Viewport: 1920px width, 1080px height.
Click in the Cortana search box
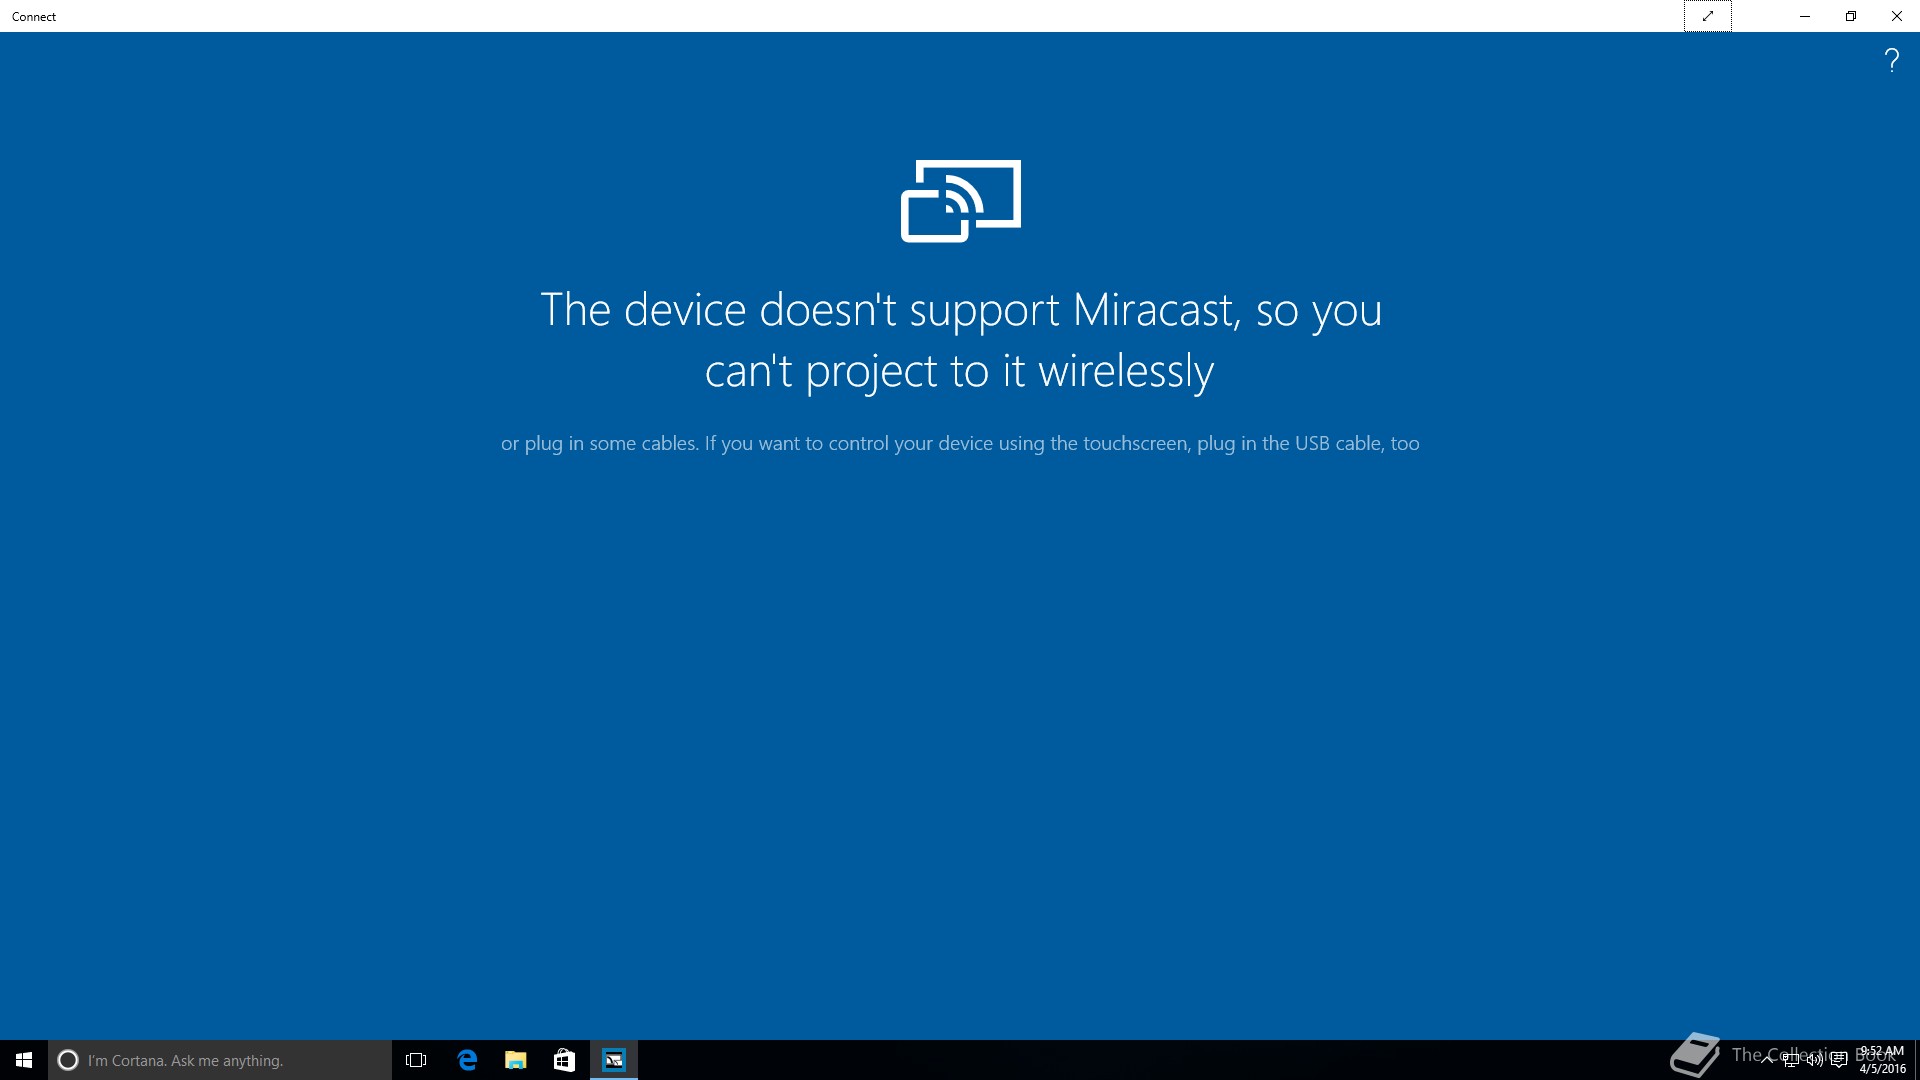pyautogui.click(x=220, y=1060)
